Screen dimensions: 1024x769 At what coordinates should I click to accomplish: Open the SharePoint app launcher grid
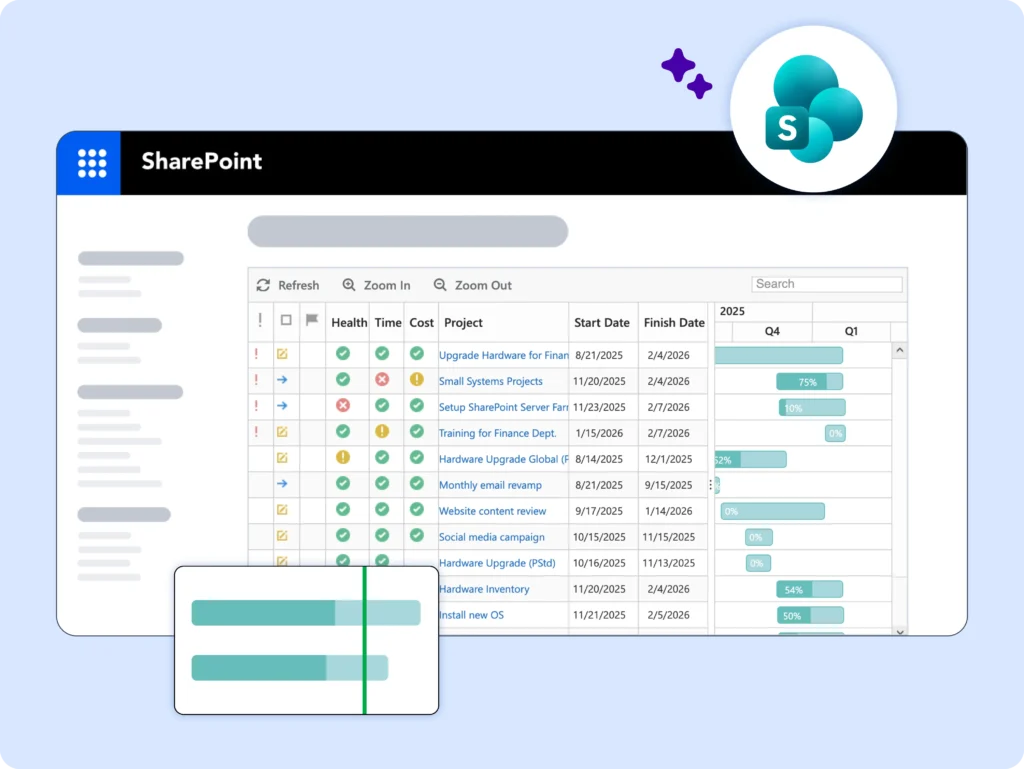[x=92, y=163]
